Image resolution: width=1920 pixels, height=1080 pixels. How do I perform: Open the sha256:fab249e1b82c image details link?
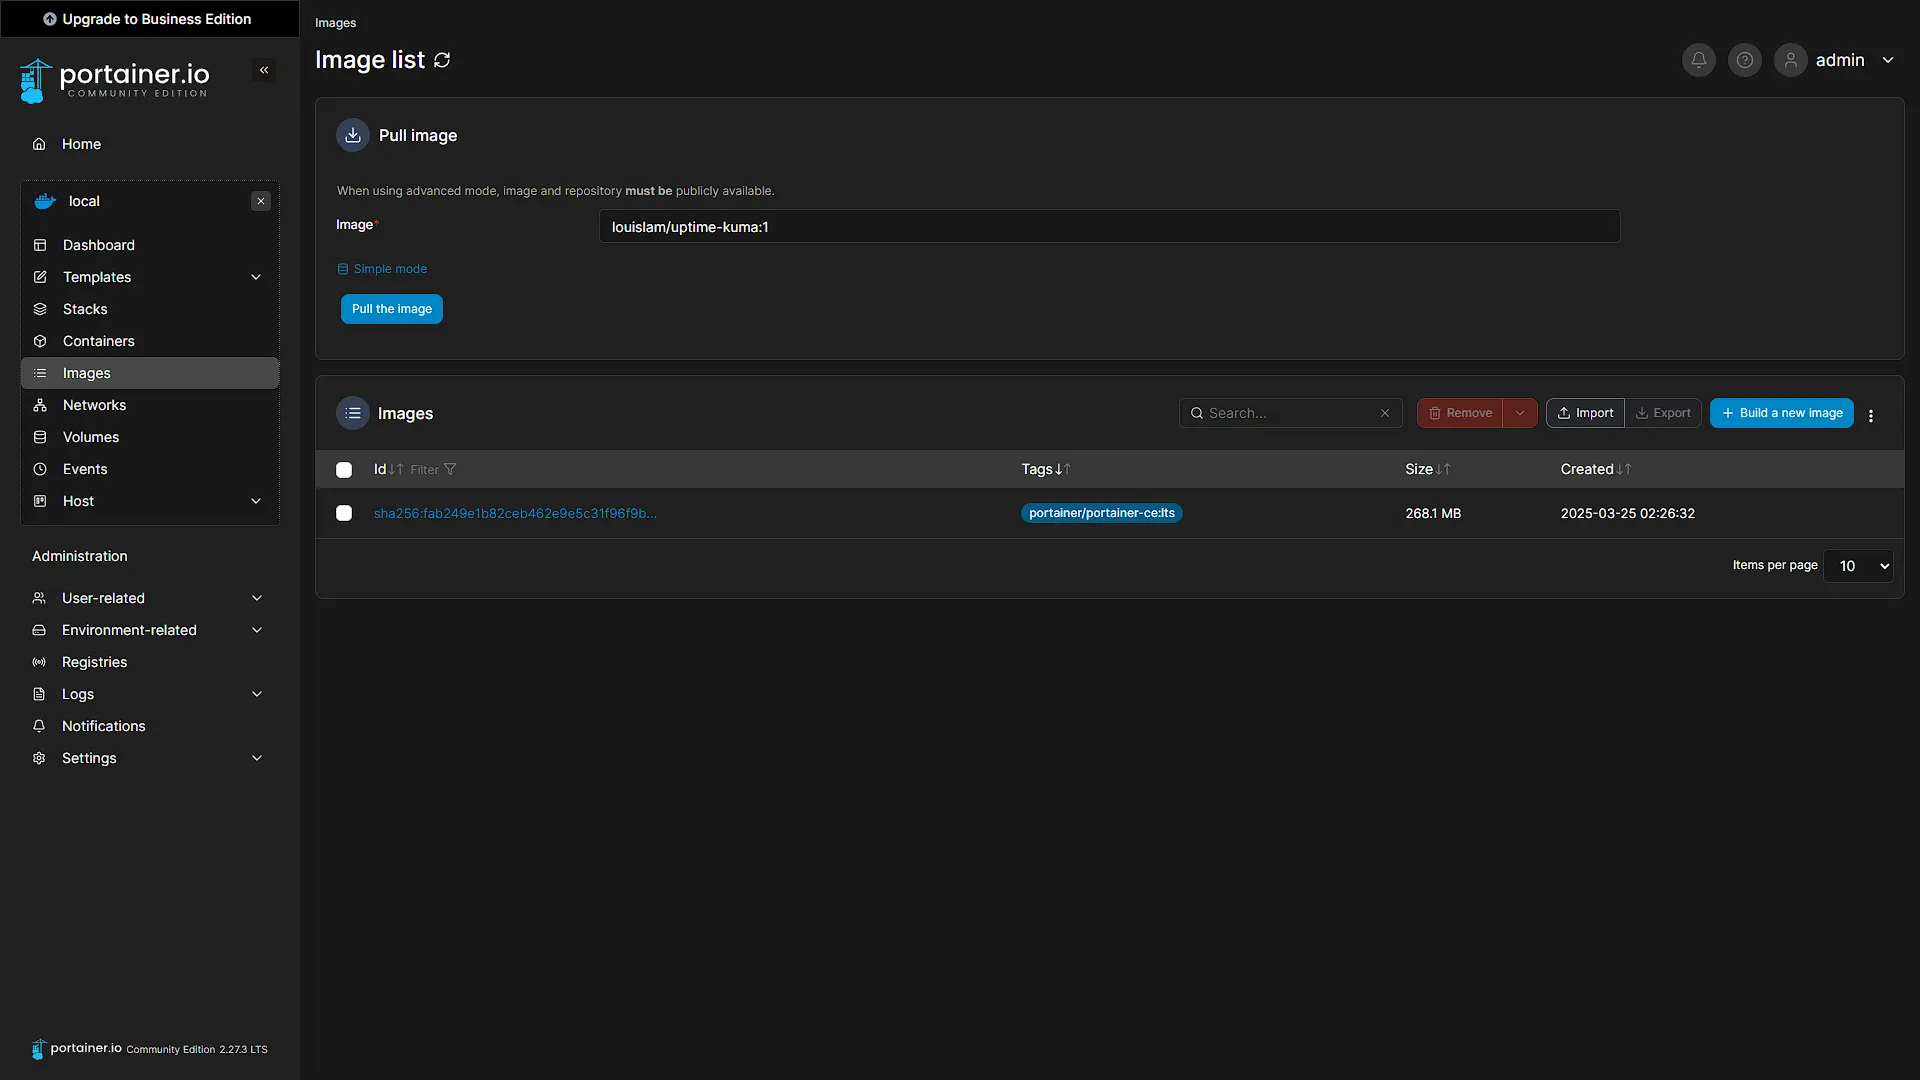point(515,513)
